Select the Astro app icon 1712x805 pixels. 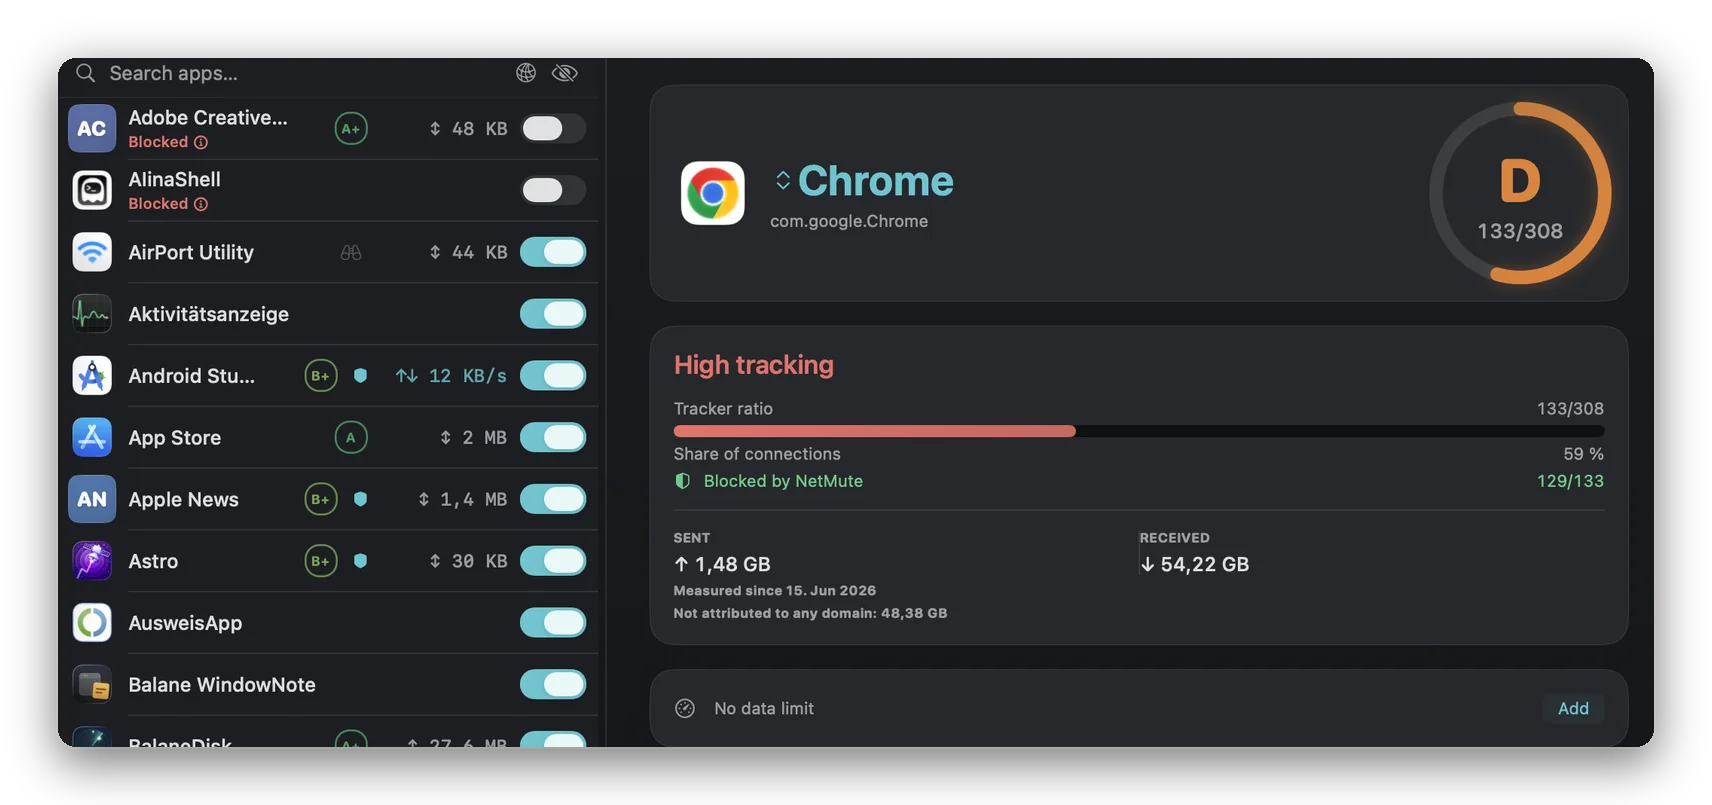[x=92, y=561]
